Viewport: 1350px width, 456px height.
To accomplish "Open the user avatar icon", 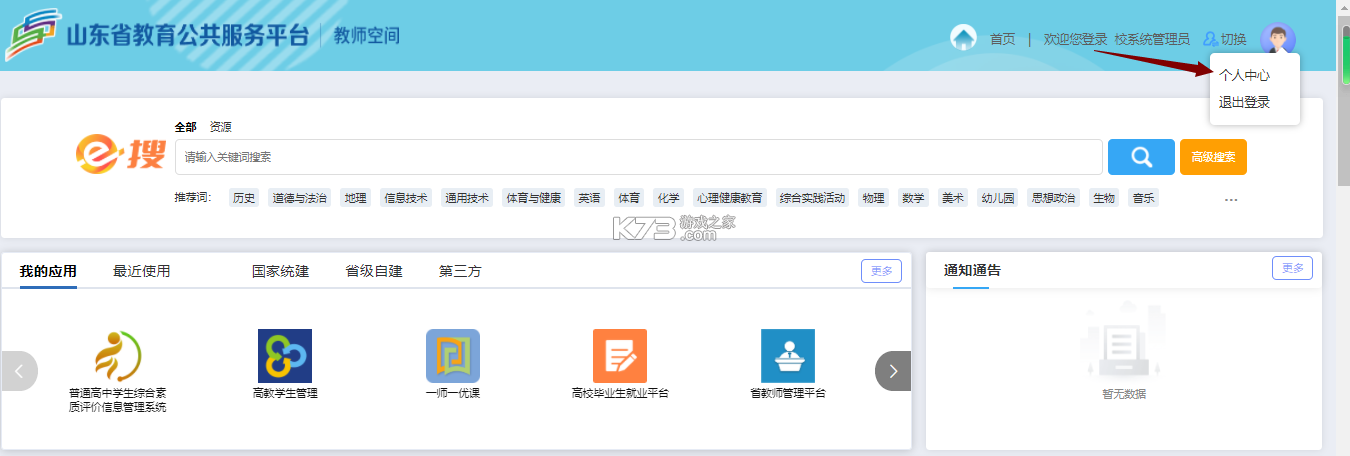I will tap(1278, 39).
